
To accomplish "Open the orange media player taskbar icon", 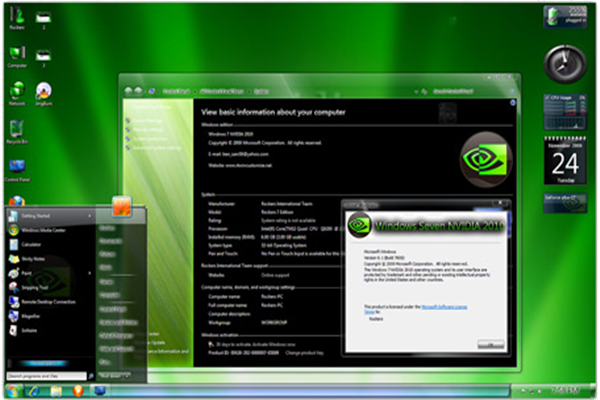I will 78,391.
